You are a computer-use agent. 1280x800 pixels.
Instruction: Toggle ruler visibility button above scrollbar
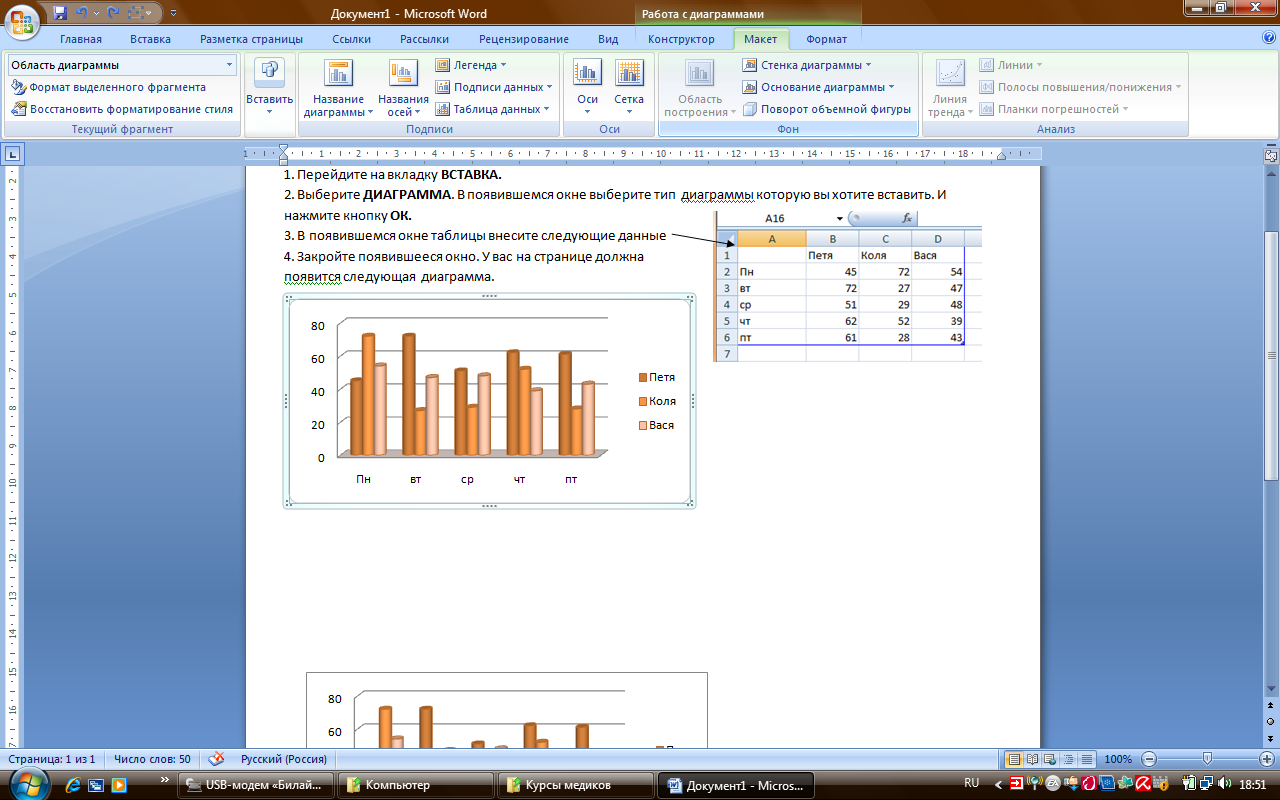coord(1271,155)
